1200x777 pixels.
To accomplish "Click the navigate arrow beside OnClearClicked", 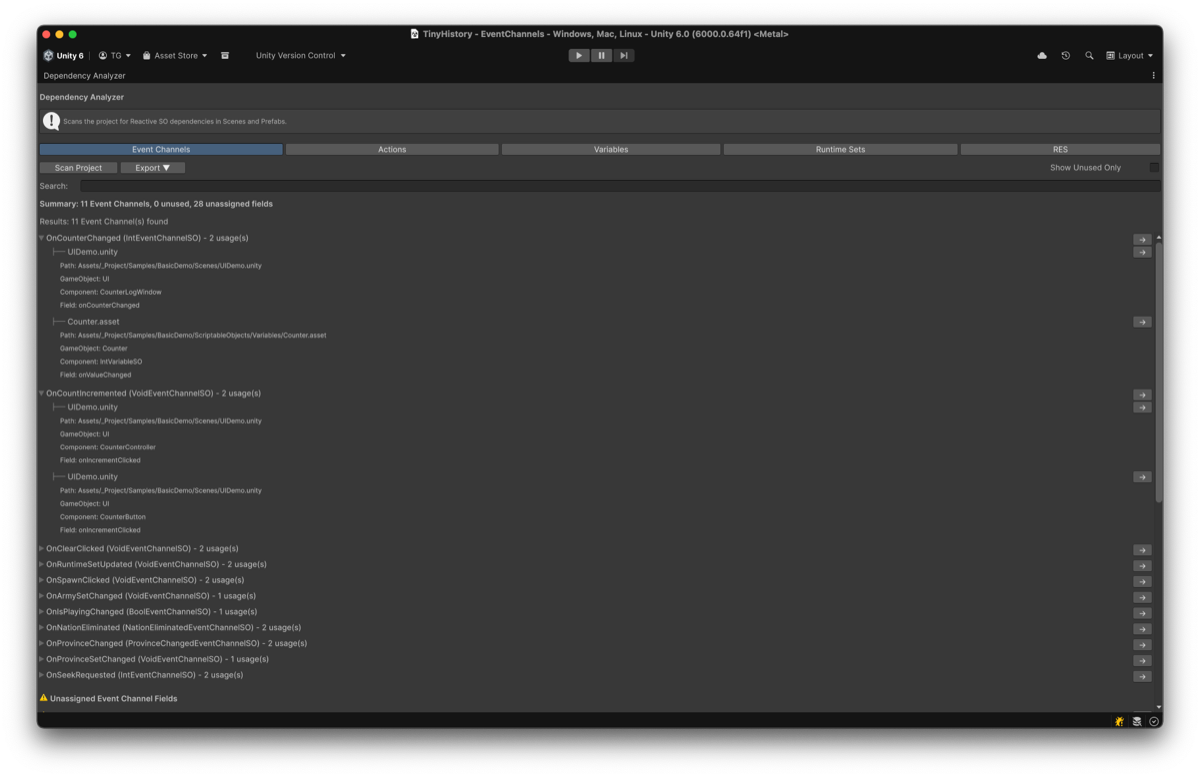I will tap(1141, 549).
